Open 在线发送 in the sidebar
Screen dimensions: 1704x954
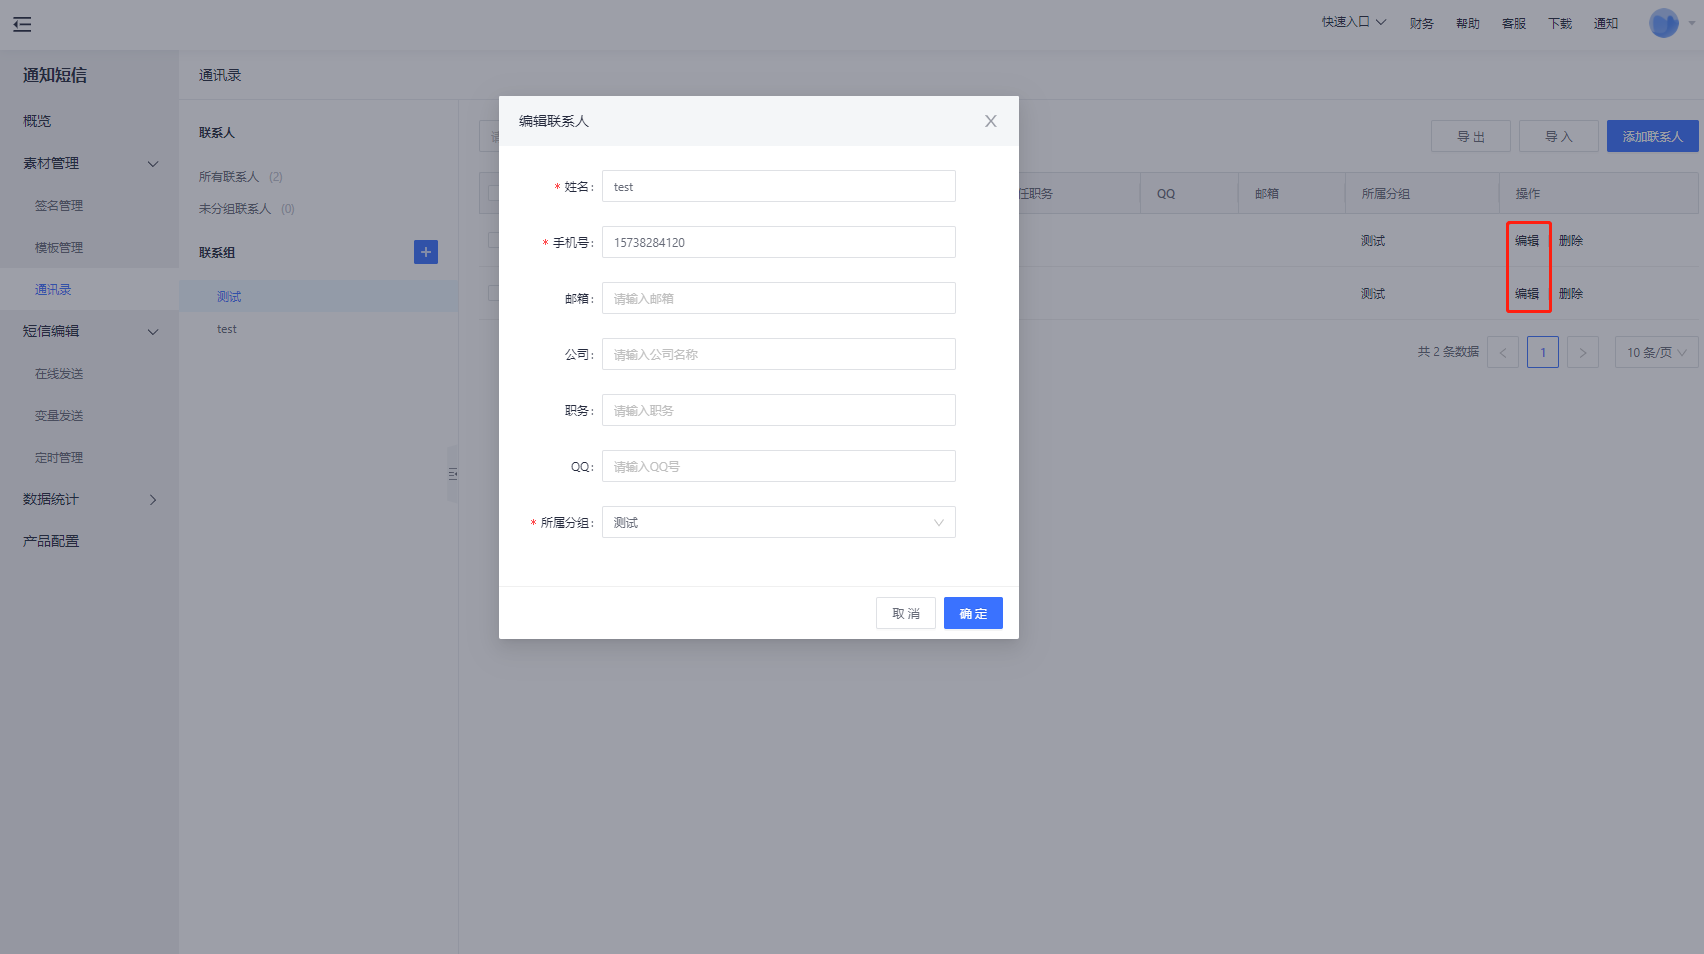coord(59,374)
